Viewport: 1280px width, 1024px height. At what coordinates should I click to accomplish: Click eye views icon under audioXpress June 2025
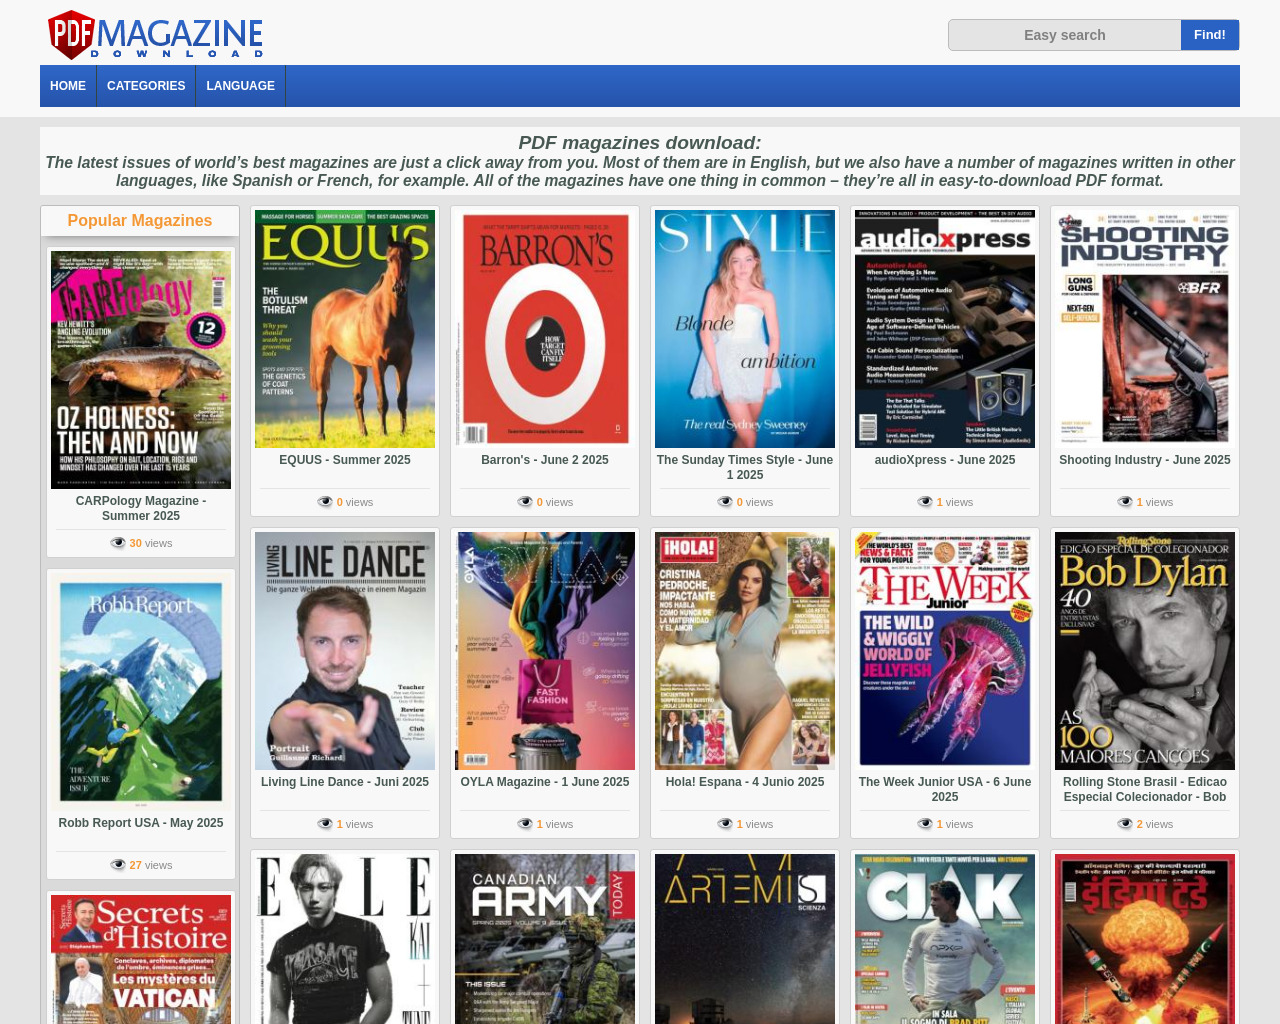[x=925, y=502]
